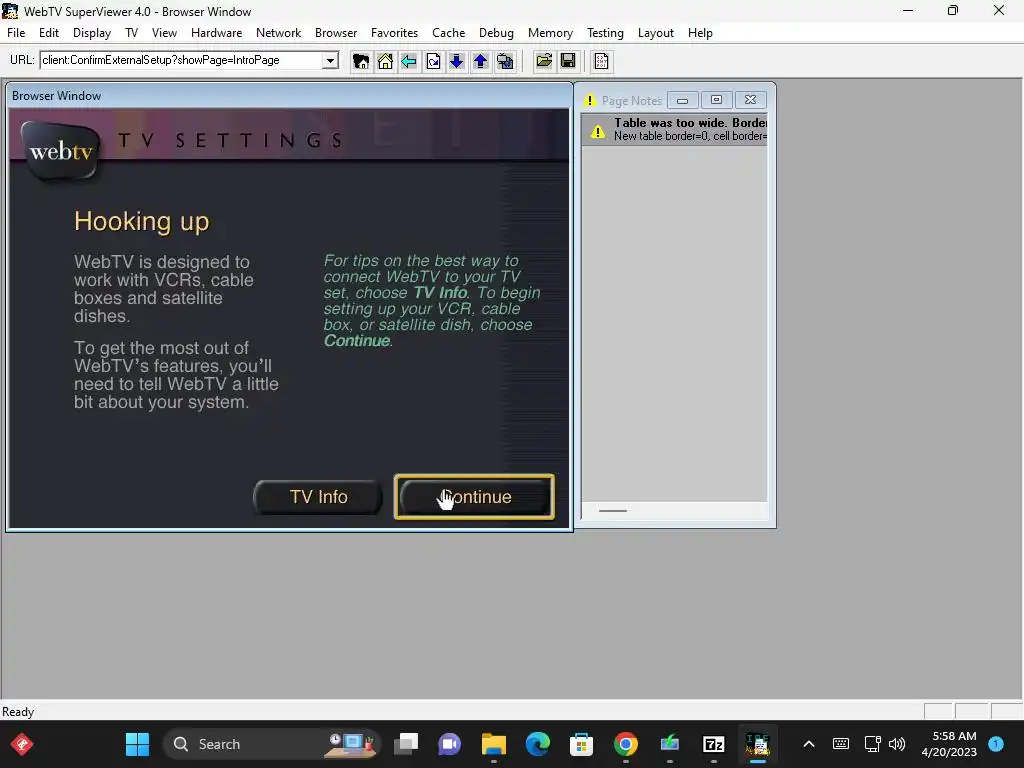Screen dimensions: 1024x768
Task: Click the document page toolbar icon
Action: click(601, 61)
